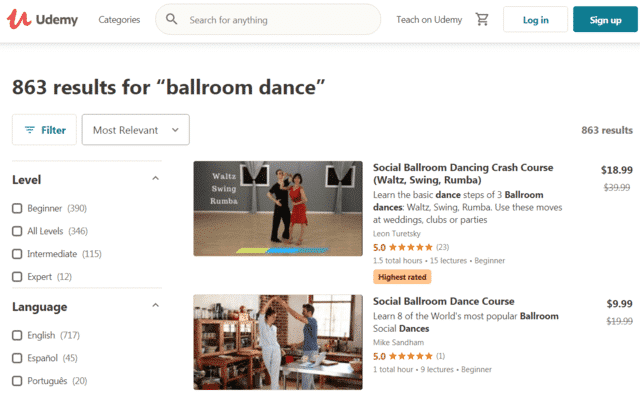
Task: Click the $18.99 price
Action: point(616,170)
